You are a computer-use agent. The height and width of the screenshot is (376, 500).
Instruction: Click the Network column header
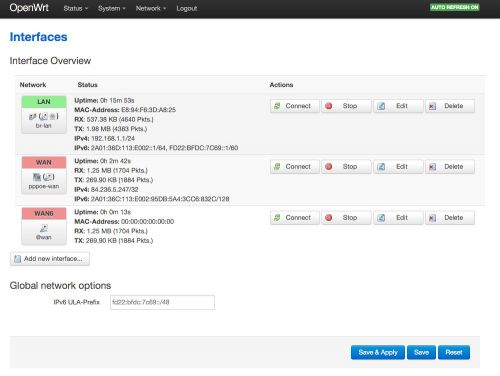[x=33, y=85]
